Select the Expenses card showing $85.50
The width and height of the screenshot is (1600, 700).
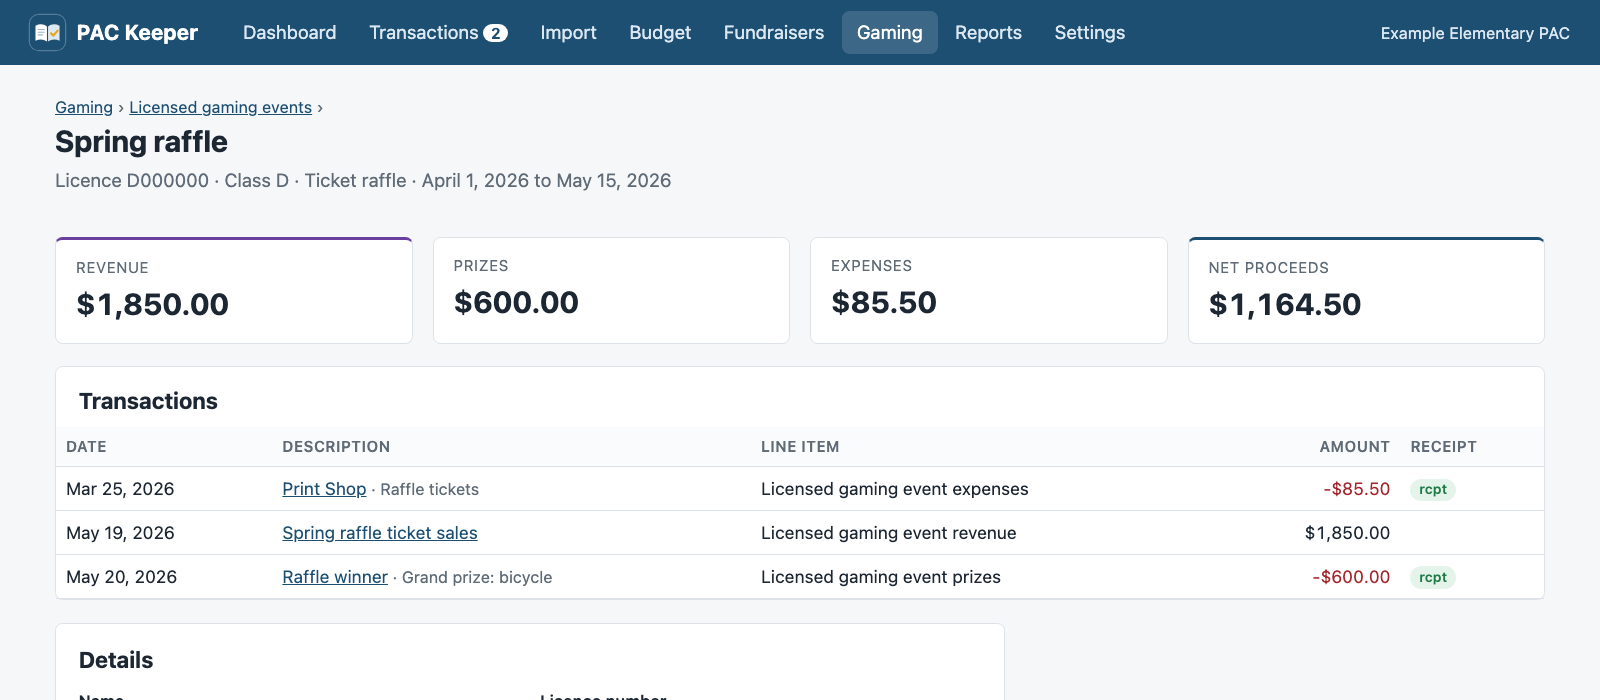click(989, 290)
